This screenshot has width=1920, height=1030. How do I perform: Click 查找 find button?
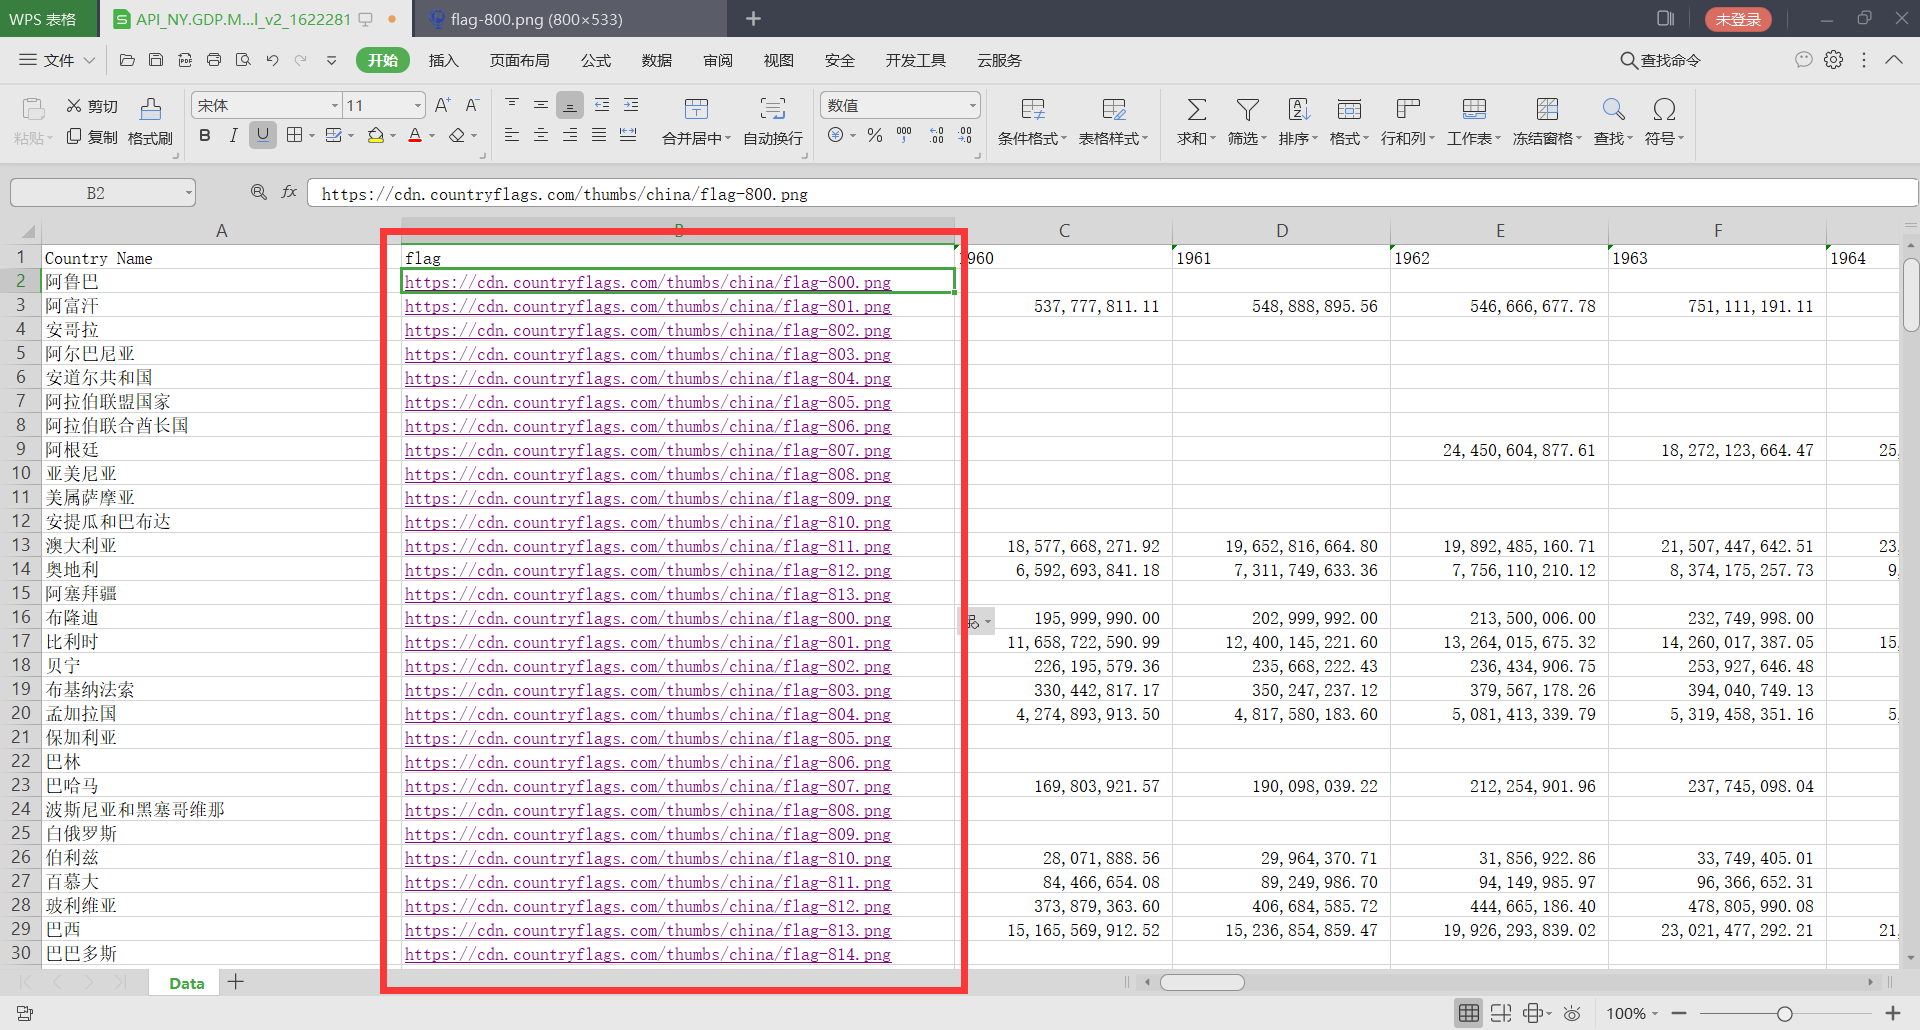click(x=1613, y=122)
